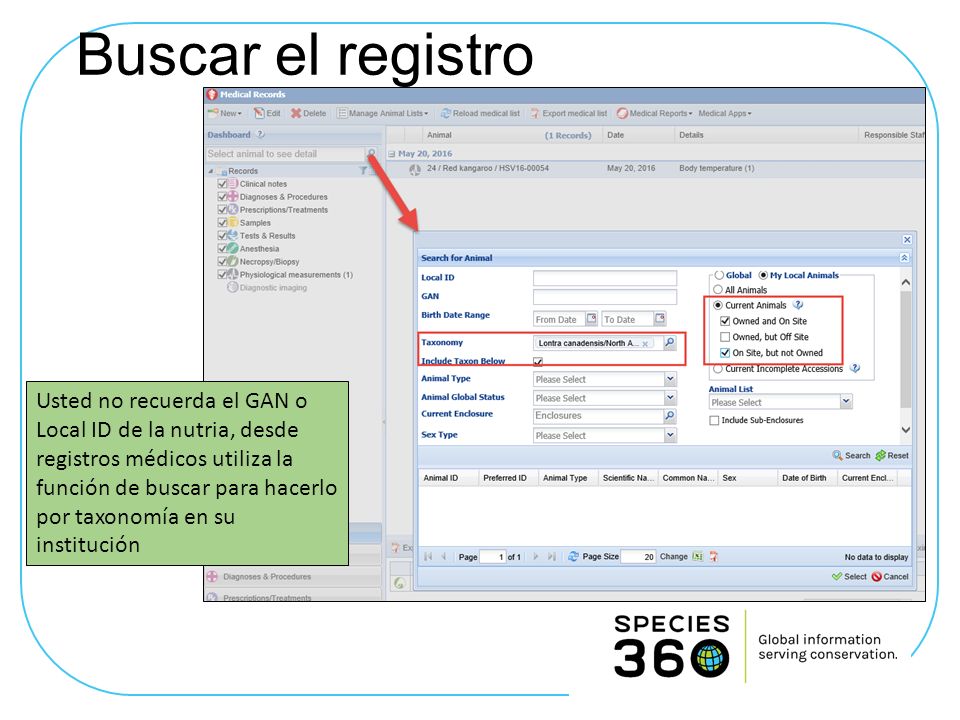Toggle Include Sub-Enclosures checkbox

coord(714,421)
